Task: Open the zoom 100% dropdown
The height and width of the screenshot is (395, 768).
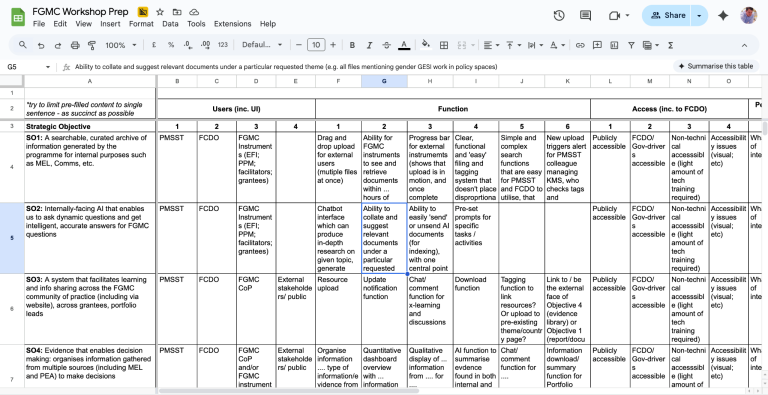Action: pyautogui.click(x=120, y=45)
